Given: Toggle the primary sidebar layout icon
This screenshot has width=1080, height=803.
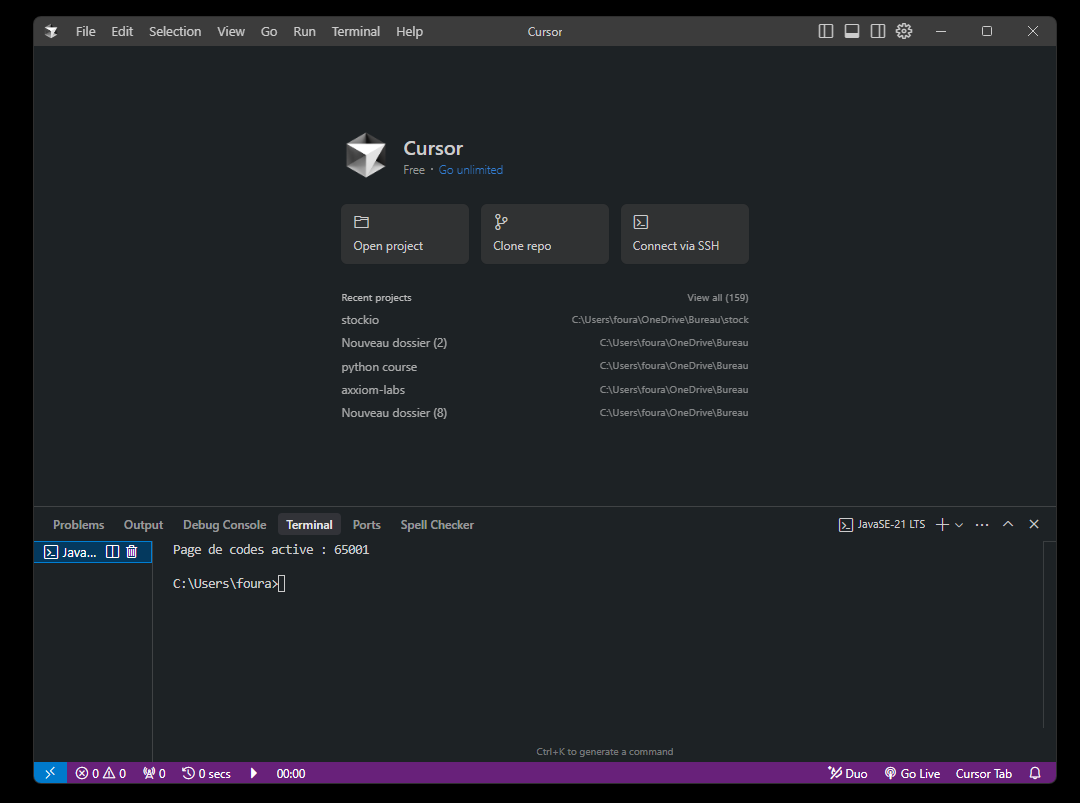Looking at the screenshot, I should point(826,31).
